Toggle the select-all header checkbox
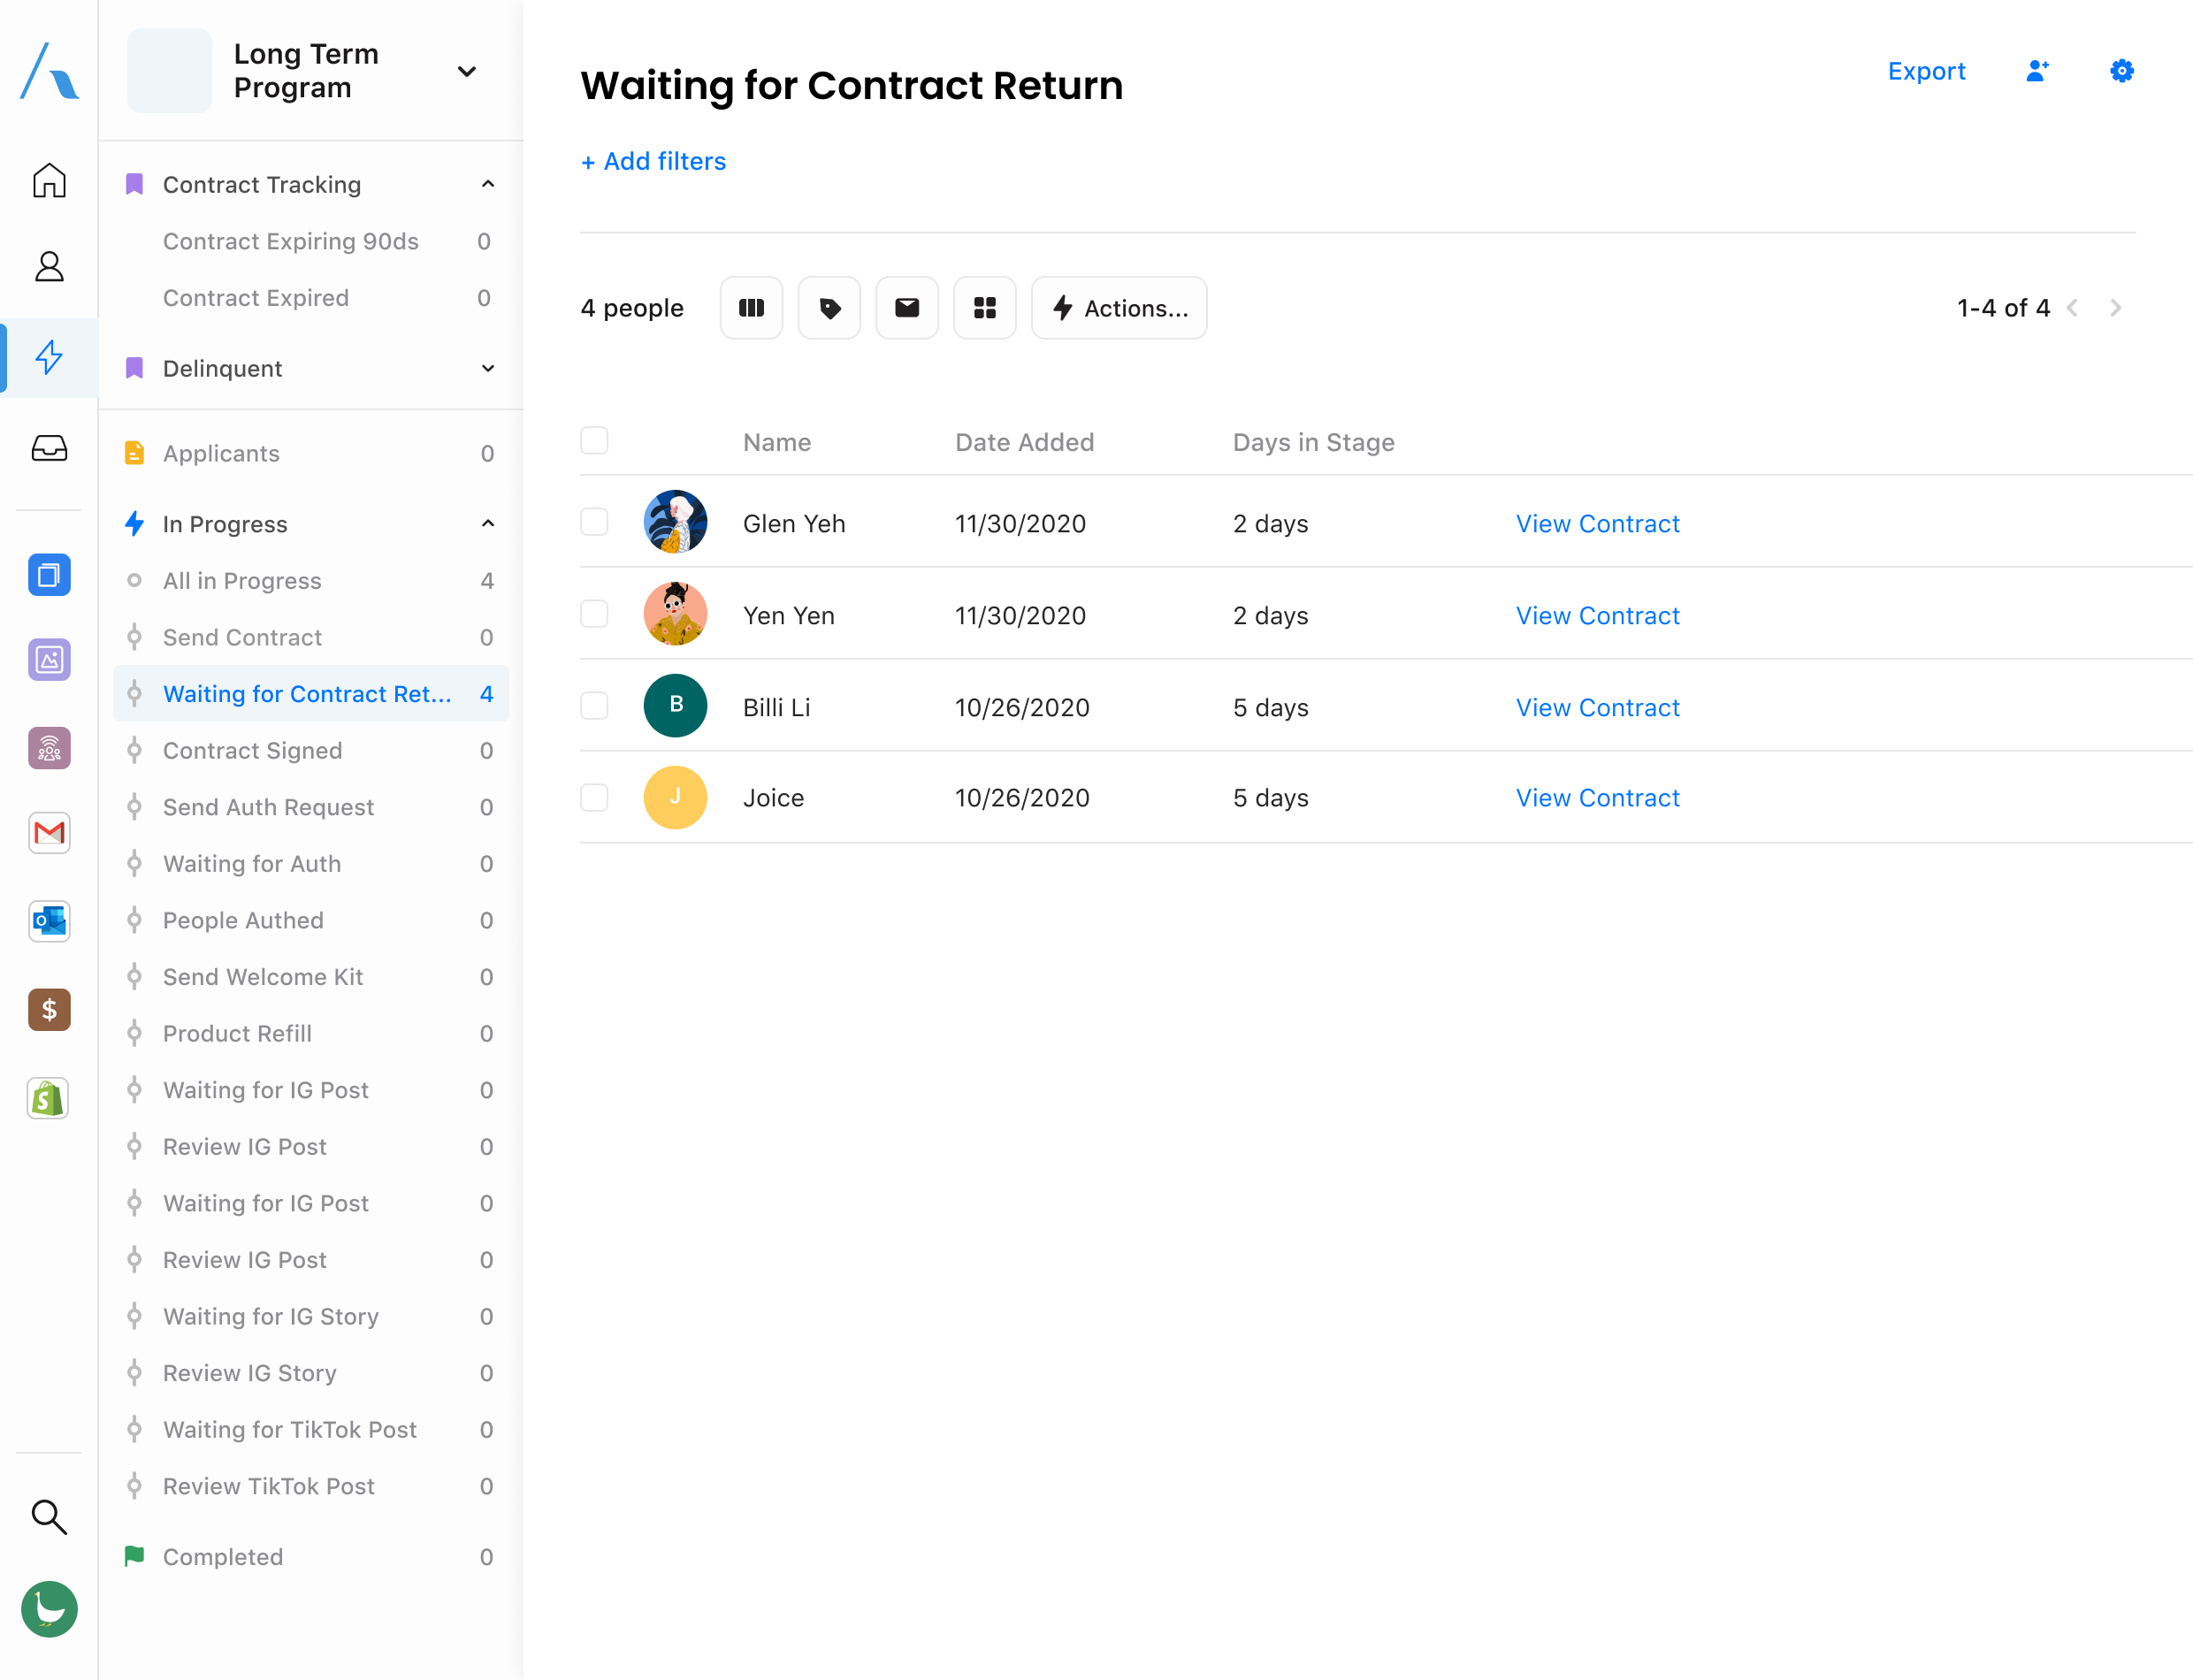Viewport: 2193px width, 1680px height. [x=594, y=441]
